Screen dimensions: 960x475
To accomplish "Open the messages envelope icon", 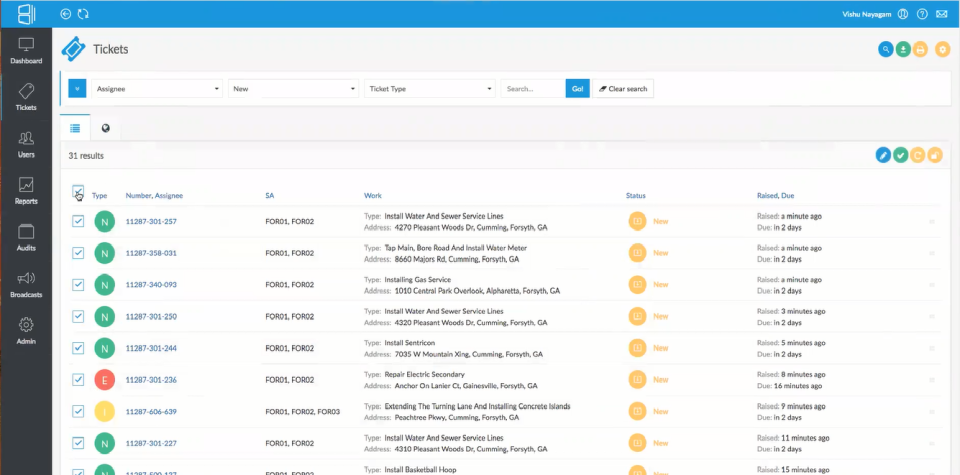I will tap(942, 14).
